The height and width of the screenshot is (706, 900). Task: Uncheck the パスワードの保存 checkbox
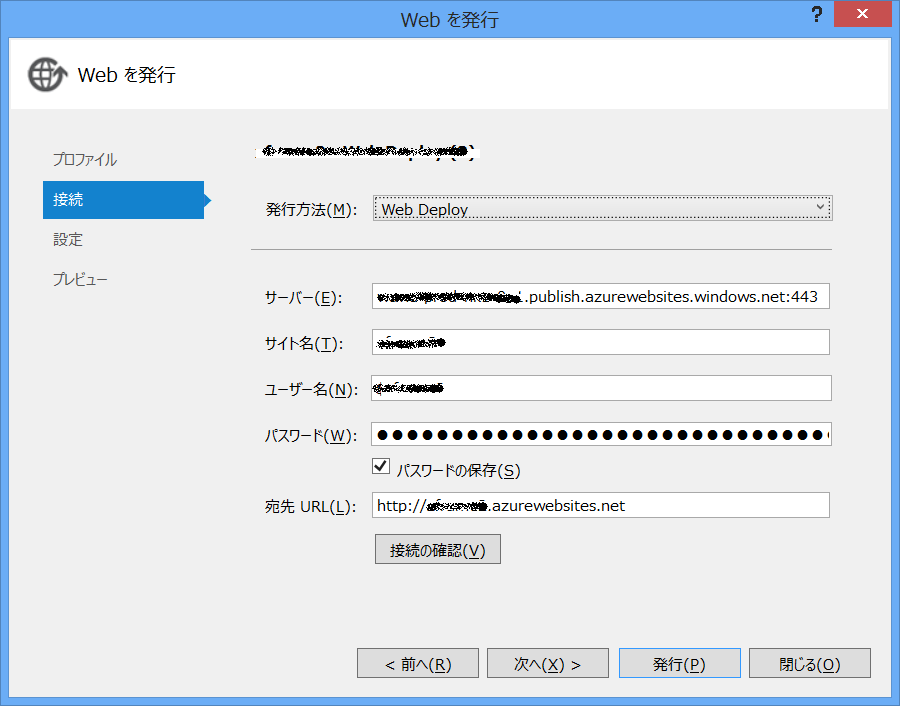pyautogui.click(x=380, y=466)
